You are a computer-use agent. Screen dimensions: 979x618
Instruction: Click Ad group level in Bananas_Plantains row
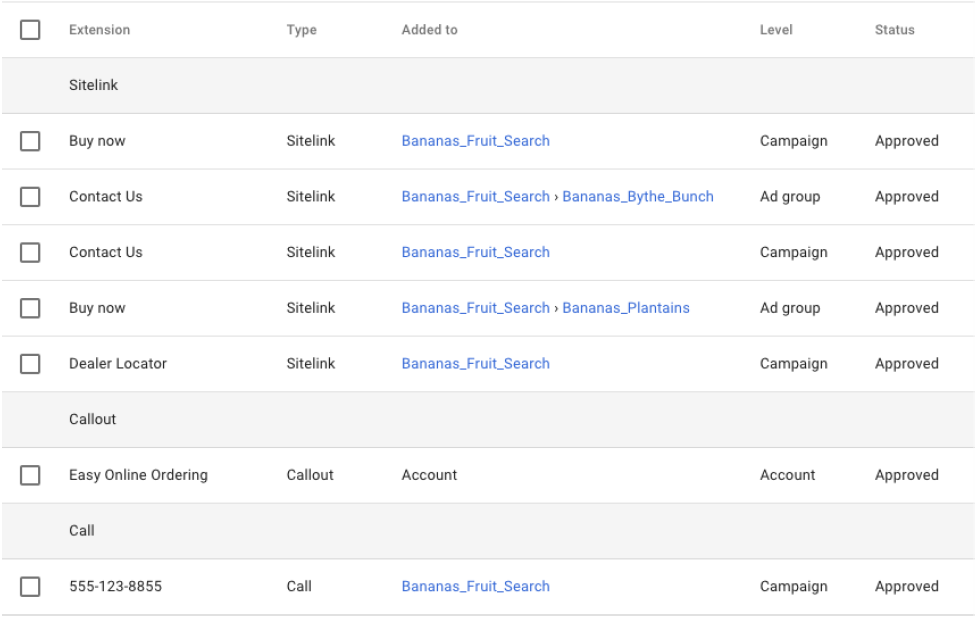(790, 308)
